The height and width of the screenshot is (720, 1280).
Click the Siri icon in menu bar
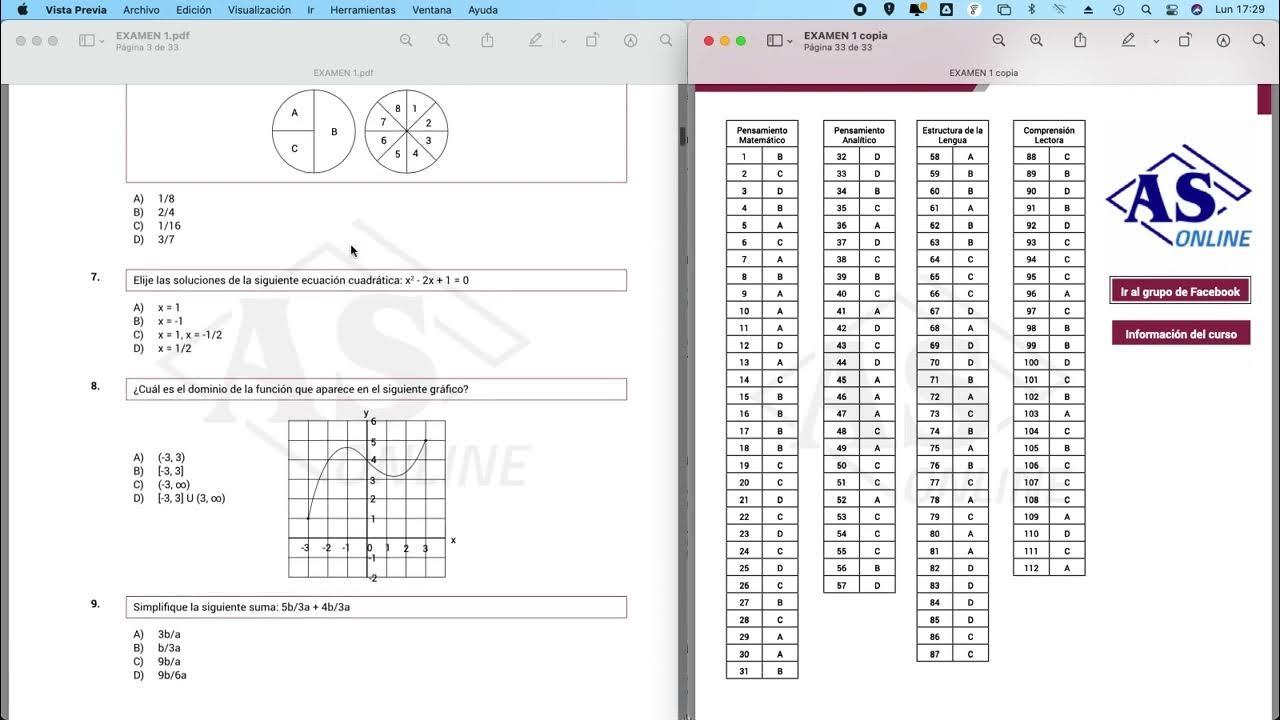pos(1197,10)
